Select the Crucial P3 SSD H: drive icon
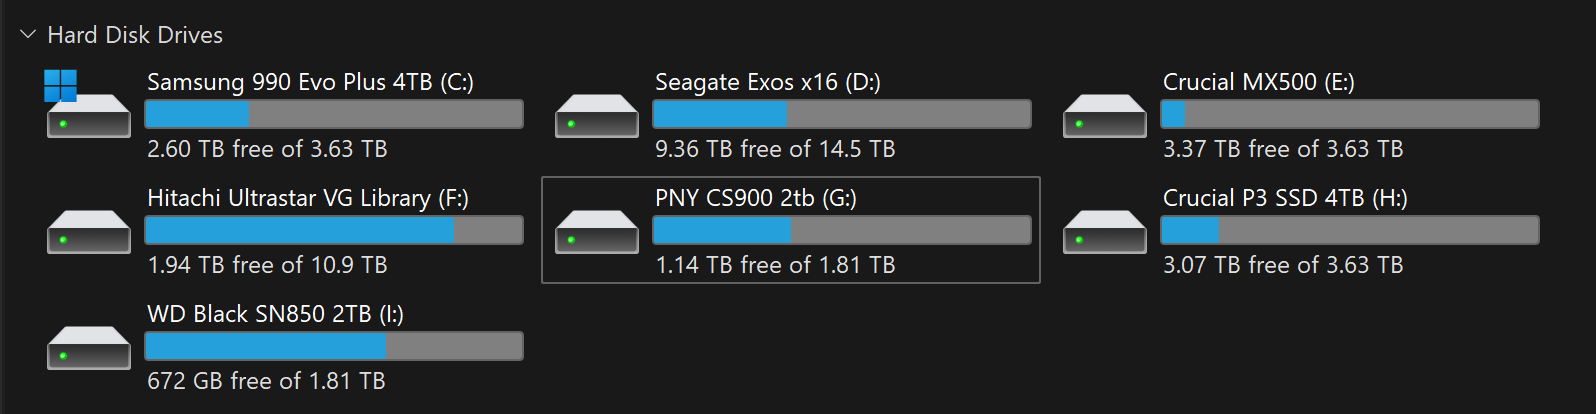This screenshot has height=414, width=1596. 1105,232
